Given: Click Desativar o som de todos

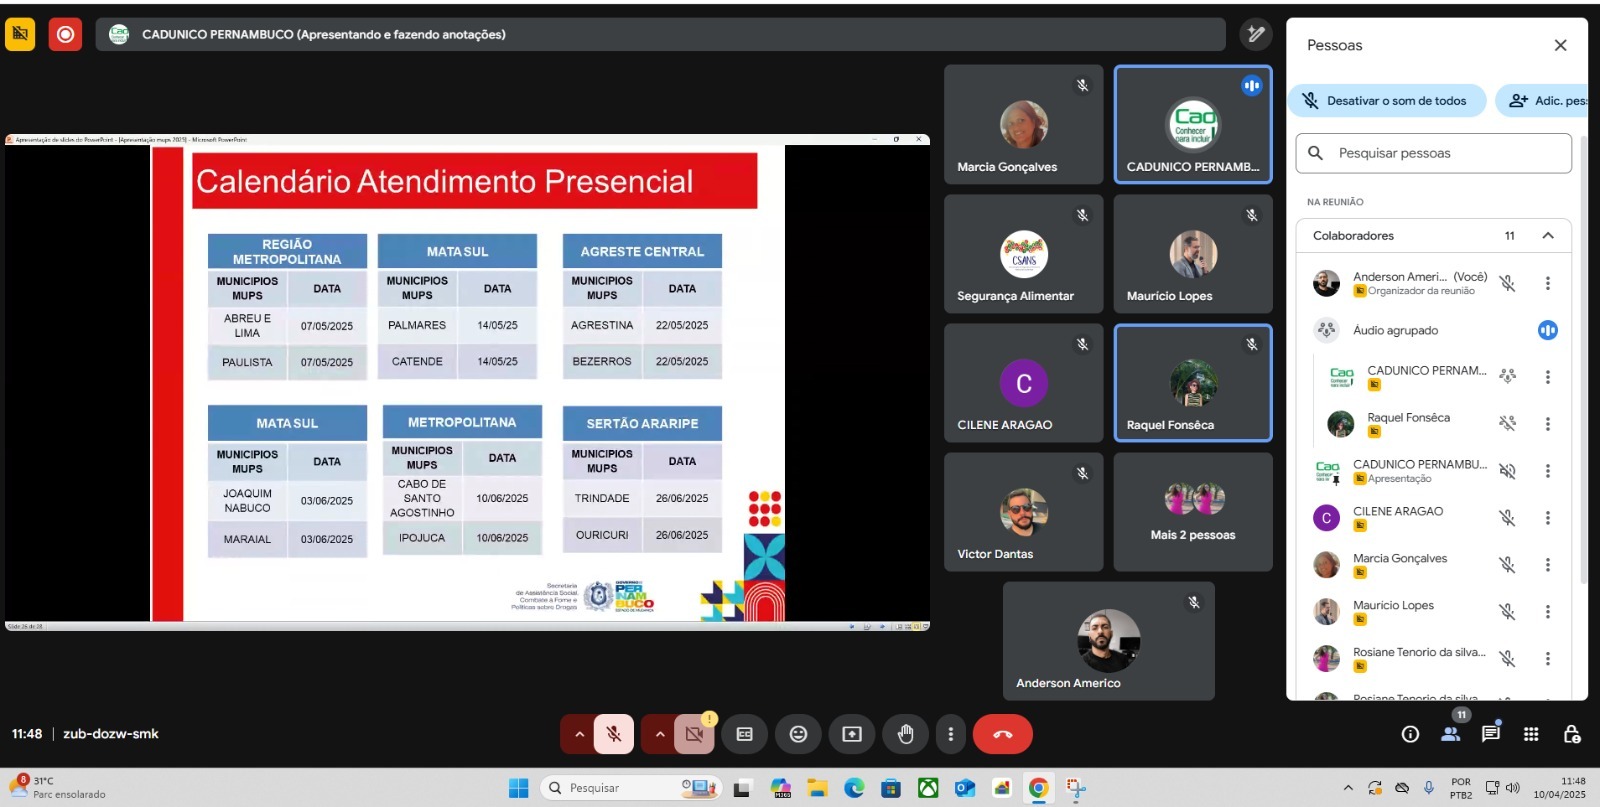Looking at the screenshot, I should click(1385, 101).
